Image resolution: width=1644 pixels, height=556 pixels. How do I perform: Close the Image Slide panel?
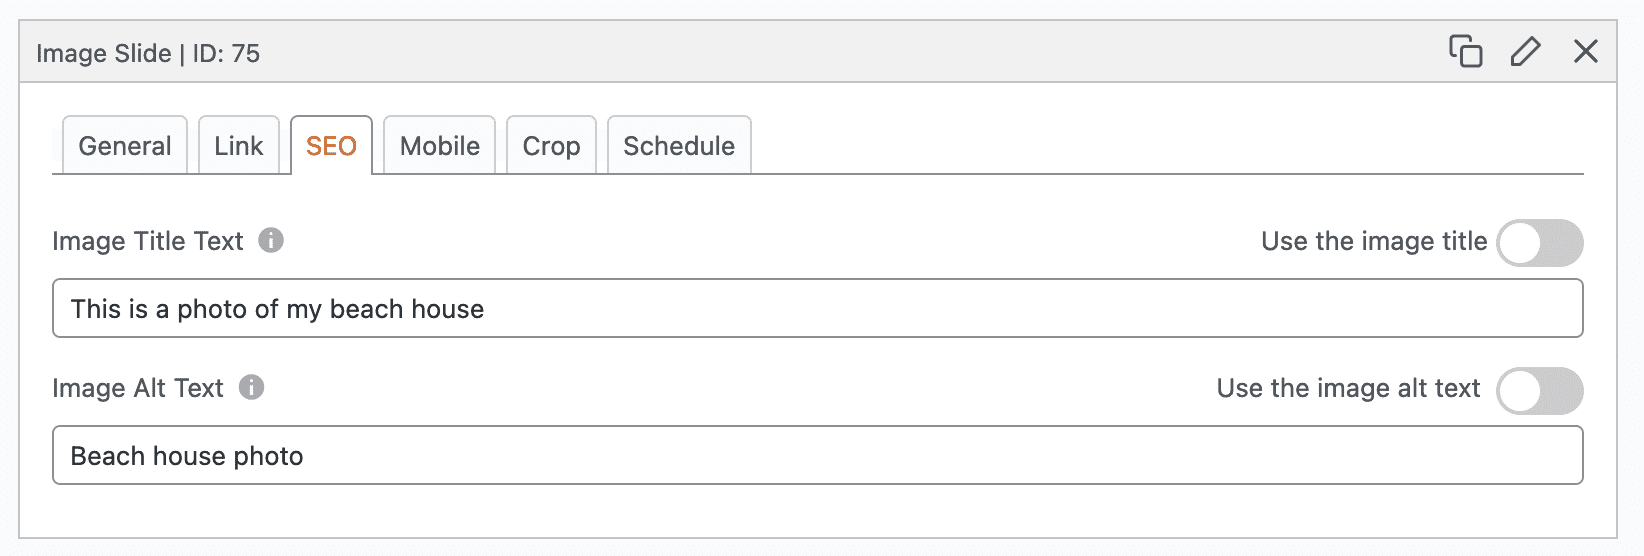pyautogui.click(x=1585, y=51)
